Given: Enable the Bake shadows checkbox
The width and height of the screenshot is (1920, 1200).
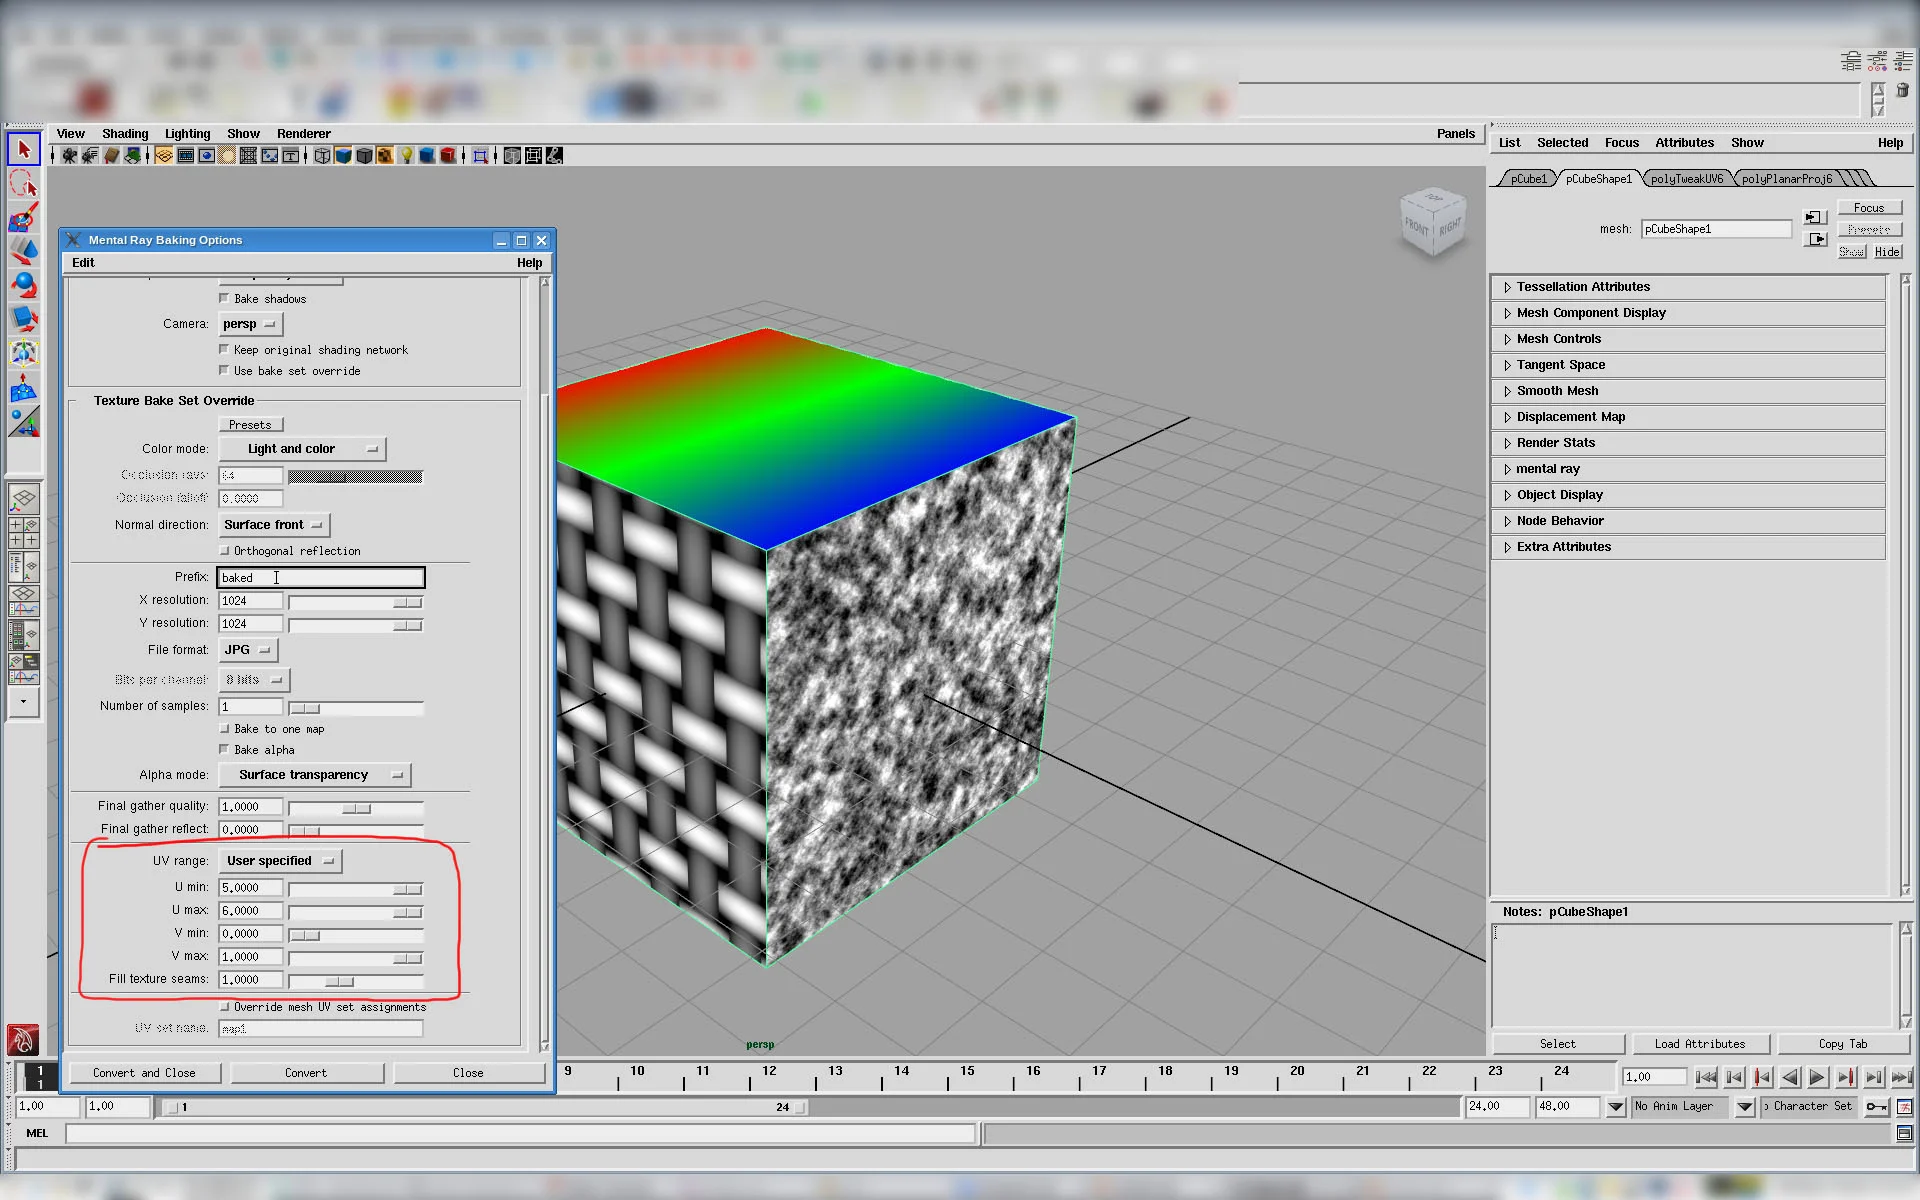Looking at the screenshot, I should click(x=224, y=298).
